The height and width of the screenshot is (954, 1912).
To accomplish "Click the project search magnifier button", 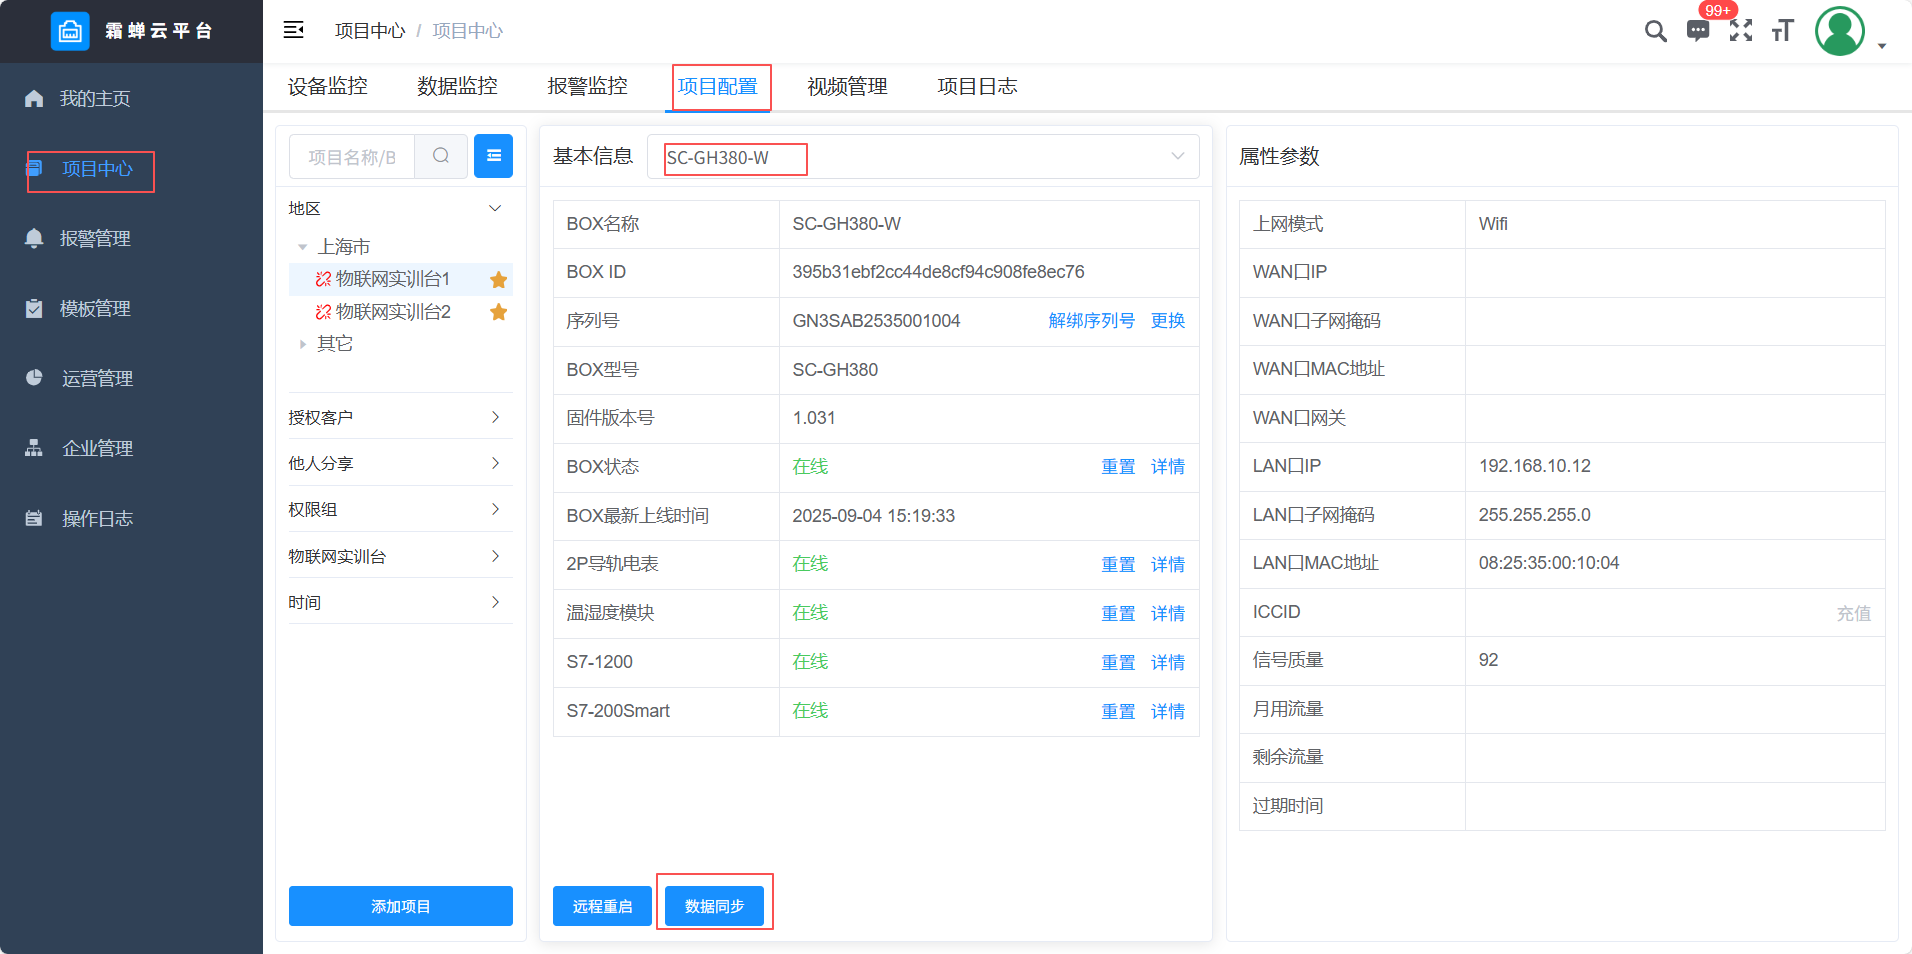I will (x=441, y=156).
